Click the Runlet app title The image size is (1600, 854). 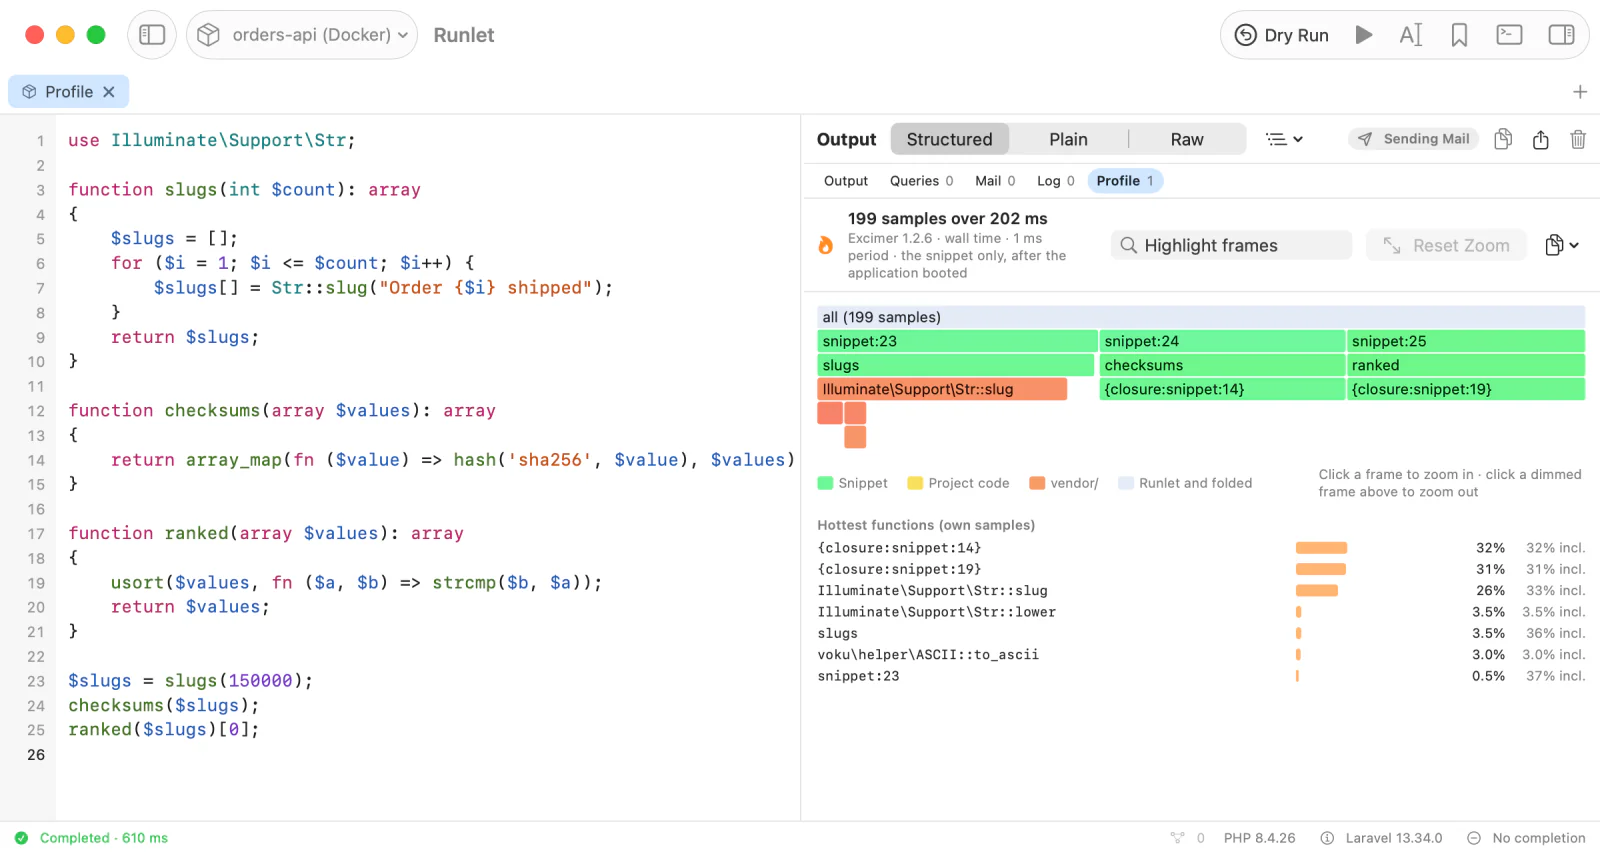click(x=464, y=35)
